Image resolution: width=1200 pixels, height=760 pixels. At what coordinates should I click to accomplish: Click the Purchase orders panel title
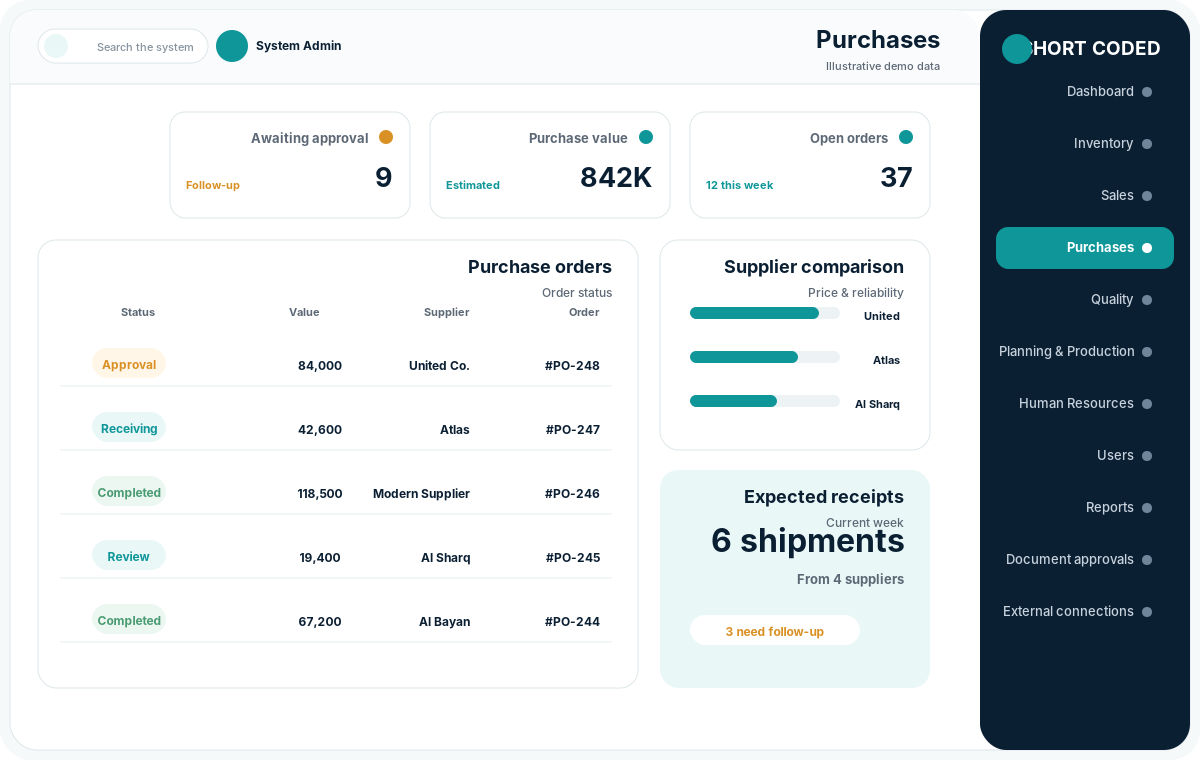540,267
